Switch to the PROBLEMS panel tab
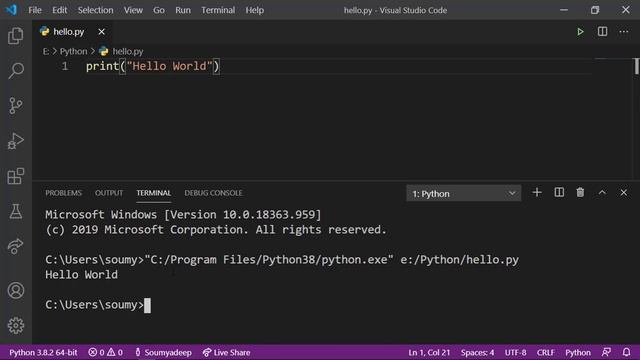 (63, 193)
